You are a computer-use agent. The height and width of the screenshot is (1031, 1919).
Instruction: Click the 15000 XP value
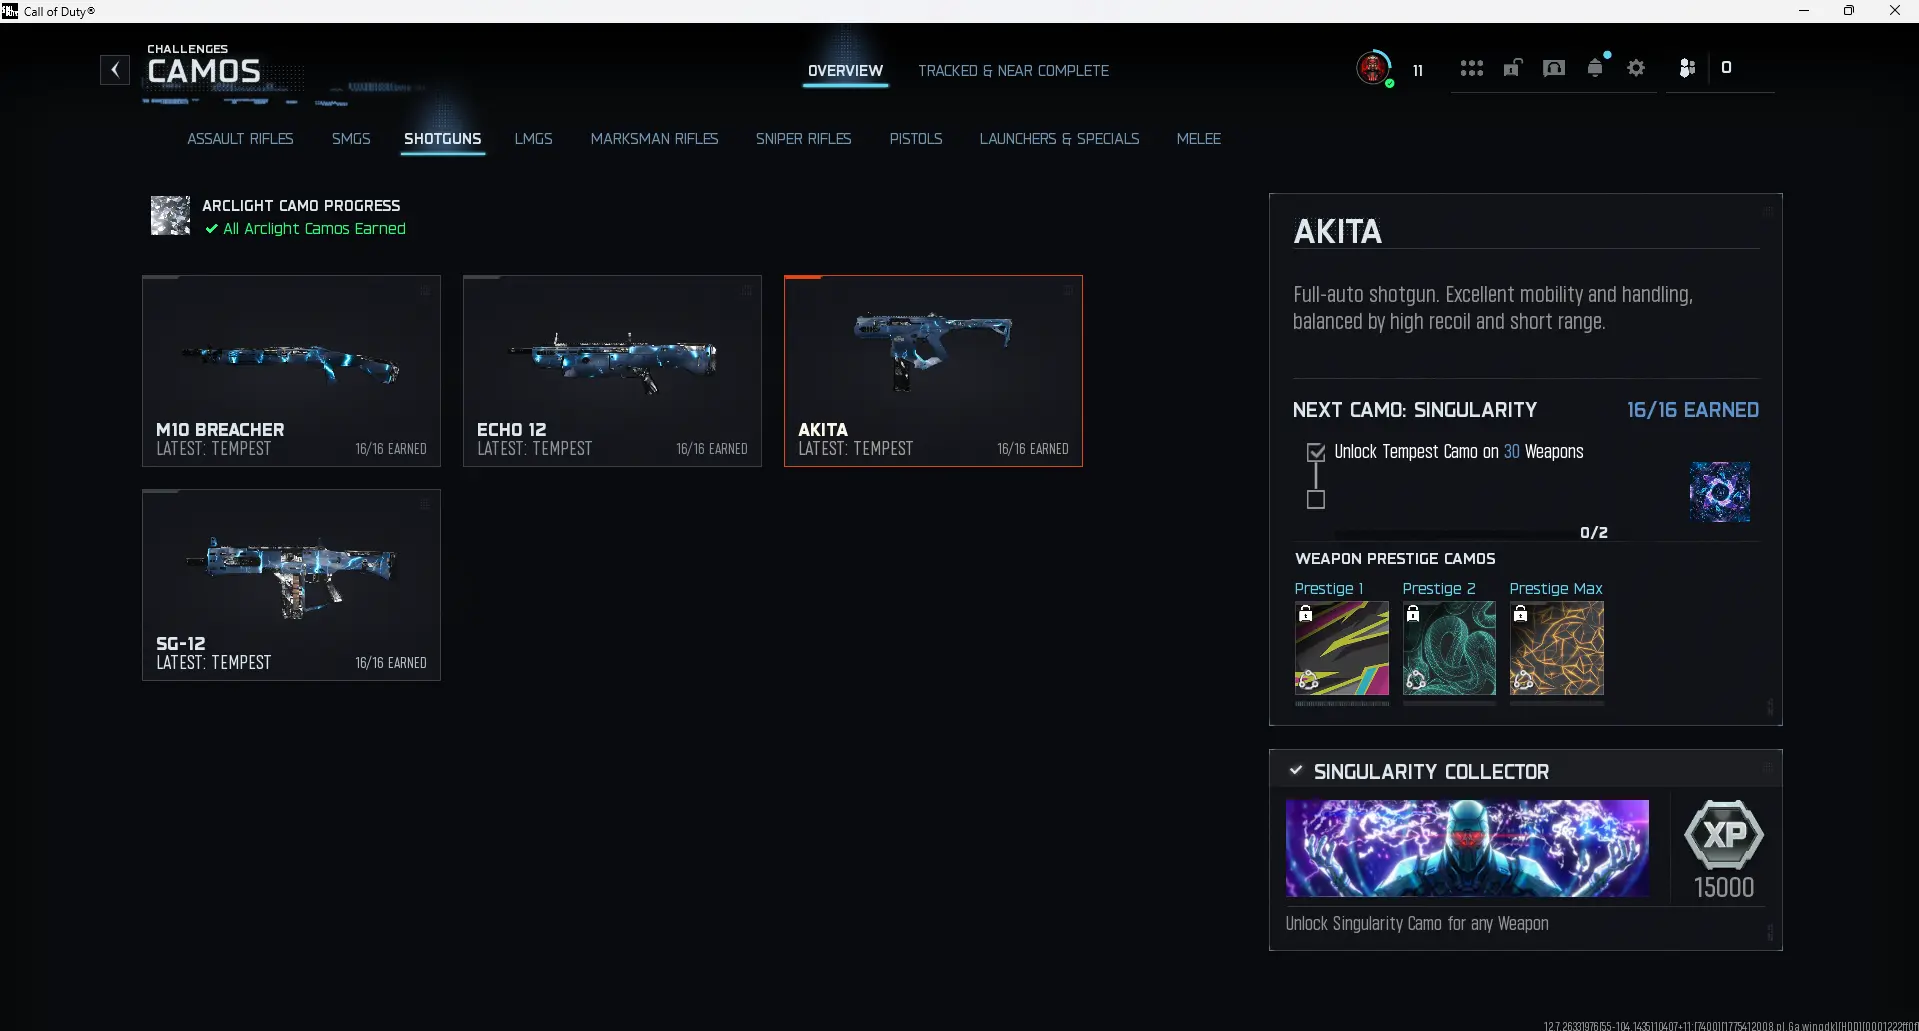pos(1724,887)
